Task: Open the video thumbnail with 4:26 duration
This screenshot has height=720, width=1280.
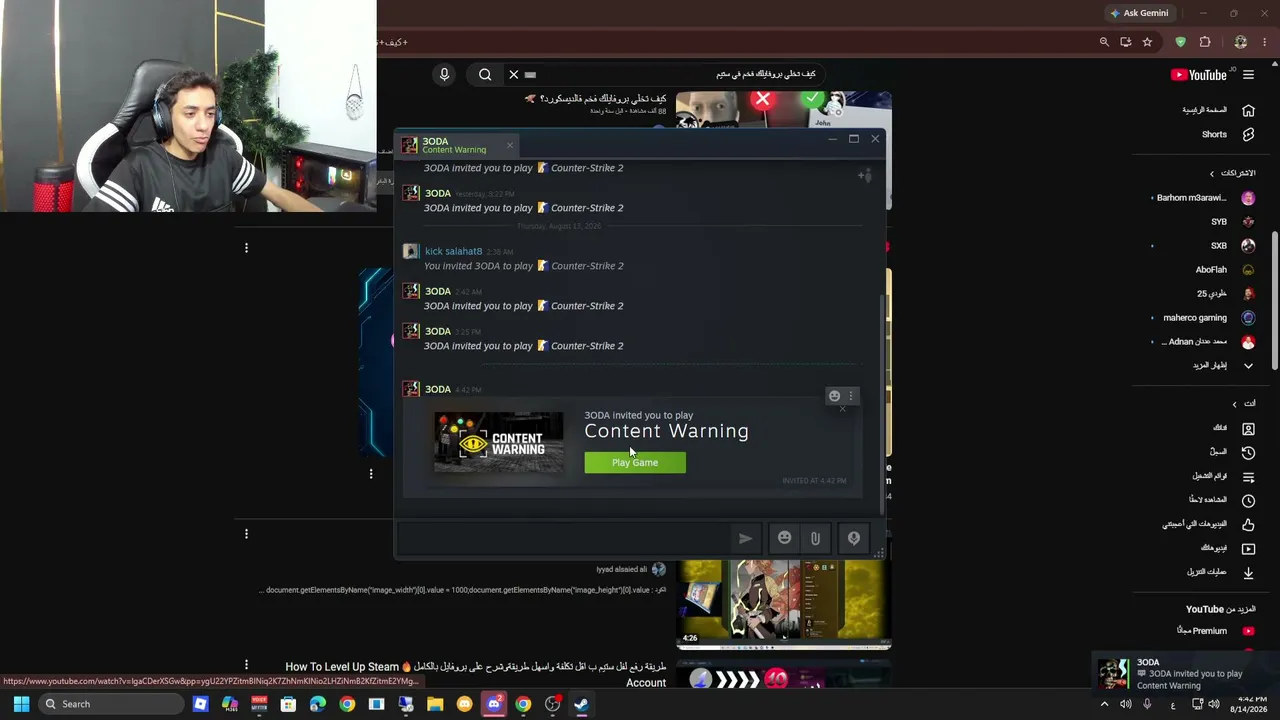Action: click(784, 602)
